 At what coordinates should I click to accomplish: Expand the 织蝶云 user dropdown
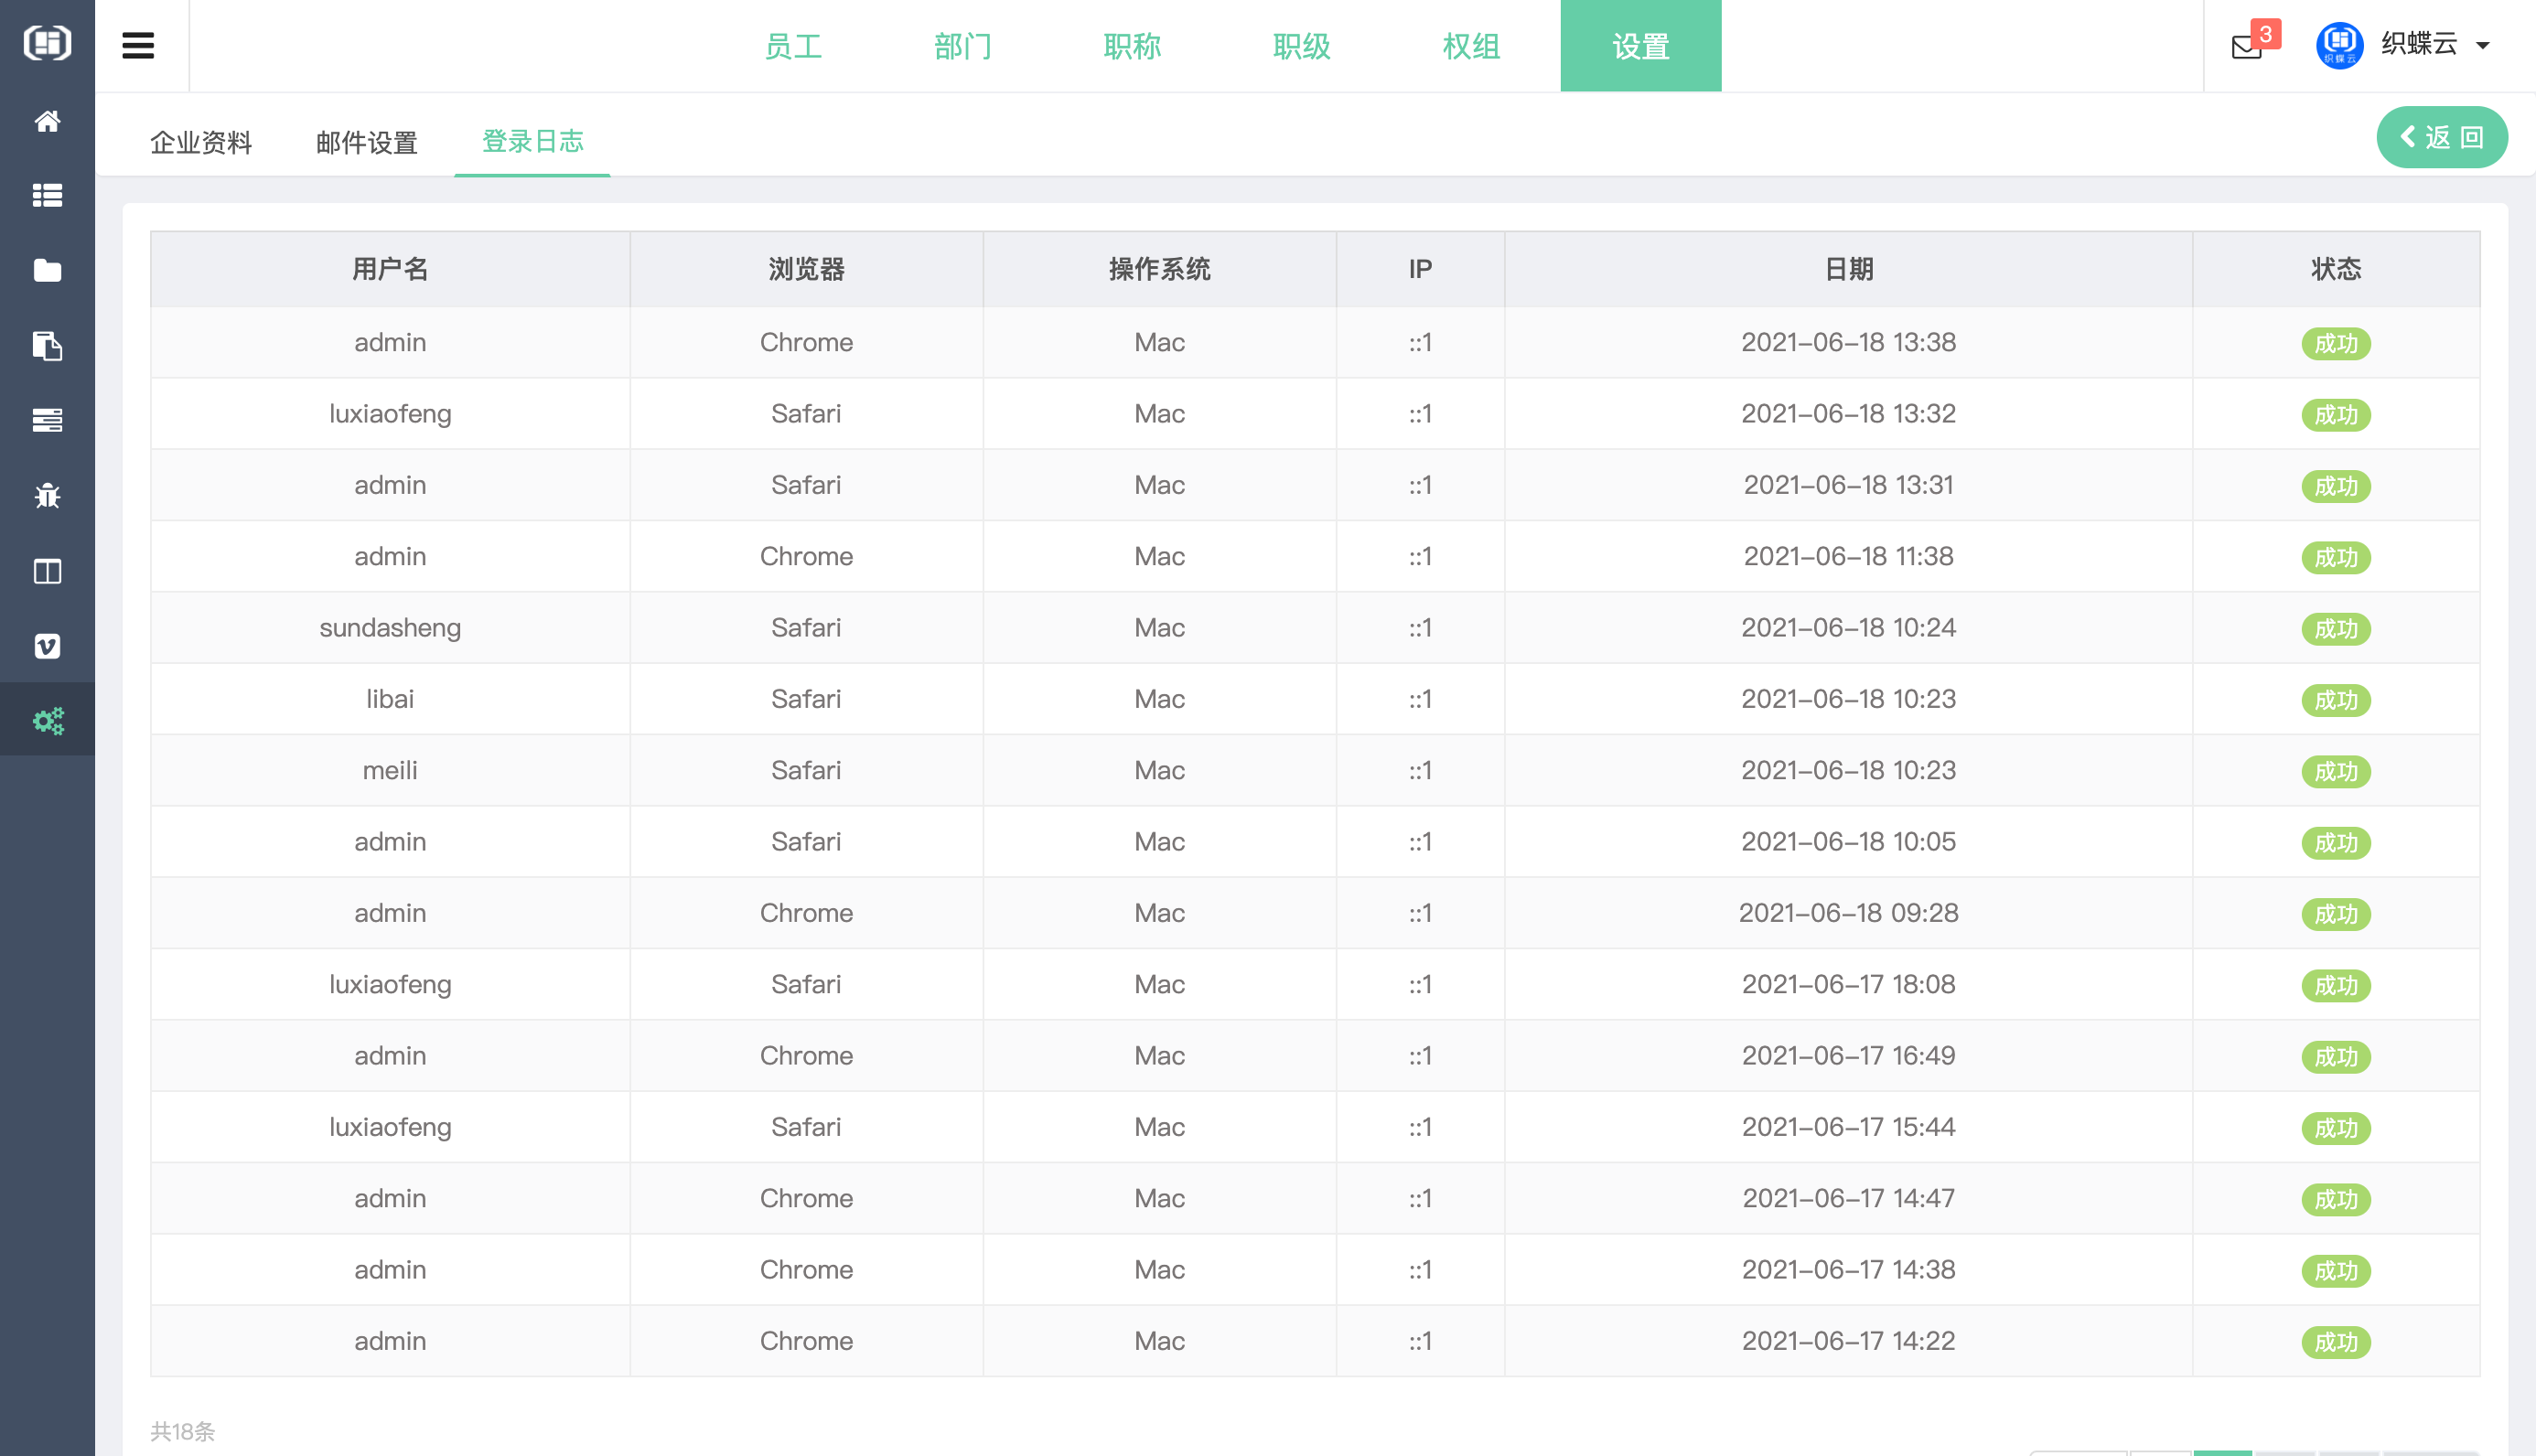coord(2418,44)
